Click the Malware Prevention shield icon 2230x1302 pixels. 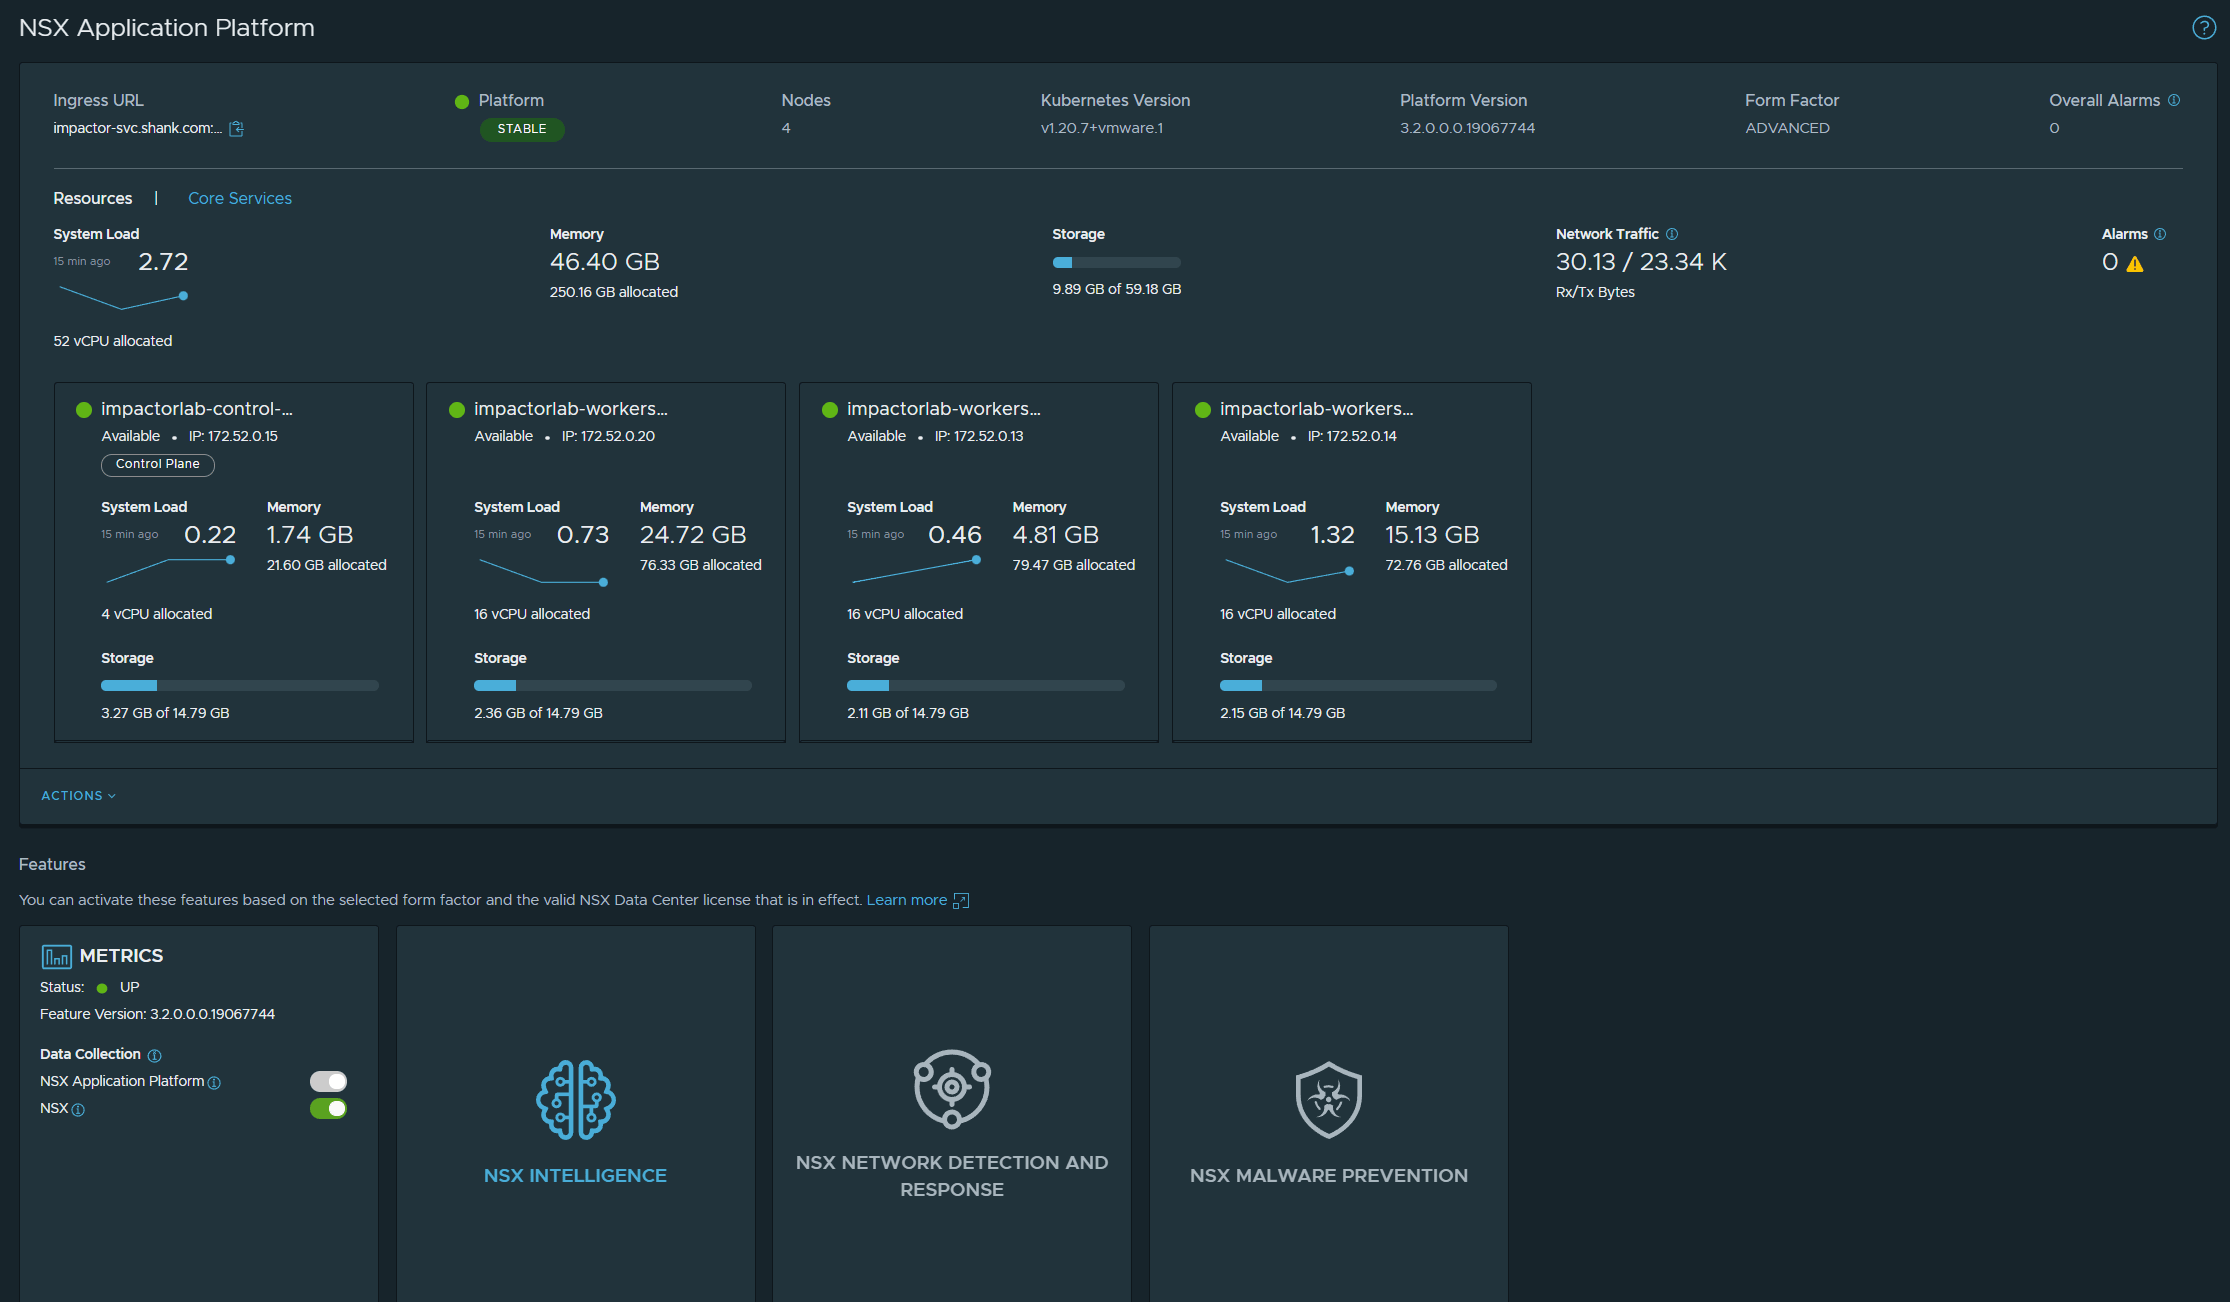[x=1329, y=1100]
